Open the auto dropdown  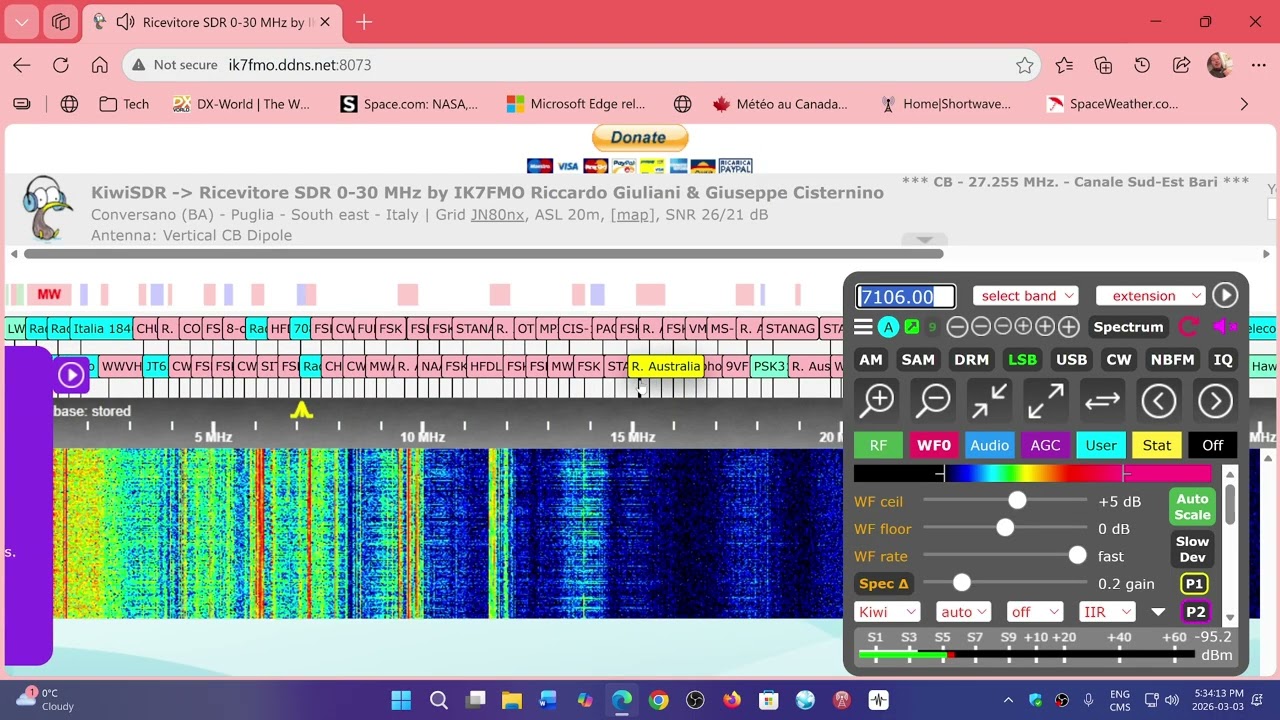[963, 612]
